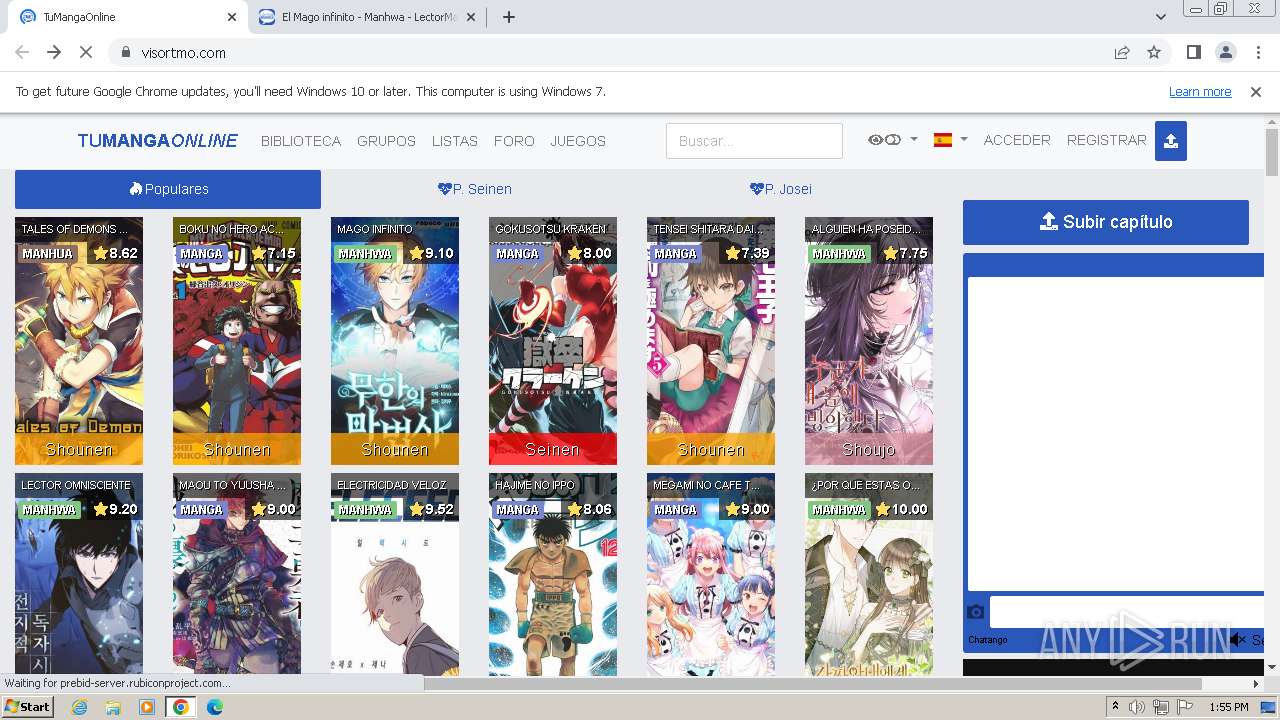
Task: Close the TuMangaOnline tab
Action: tap(232, 17)
